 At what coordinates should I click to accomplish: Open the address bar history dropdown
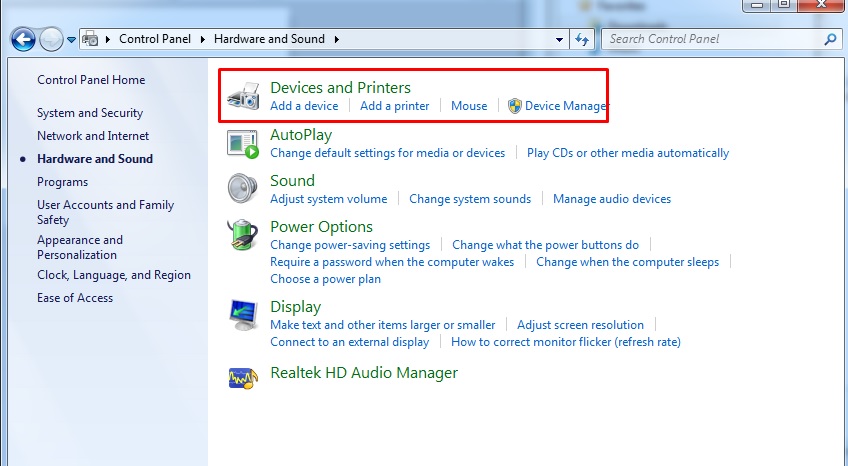coord(559,39)
